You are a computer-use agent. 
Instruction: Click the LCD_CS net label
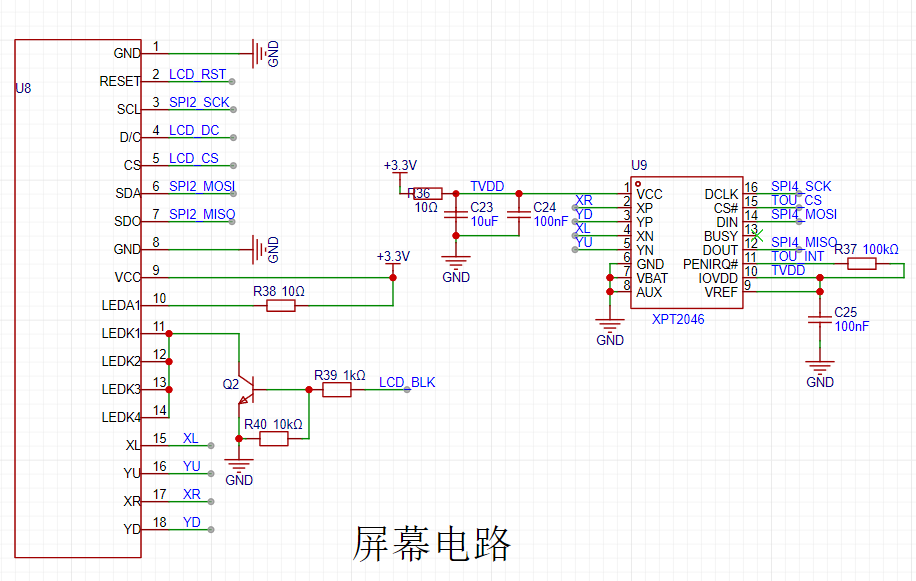[x=194, y=158]
